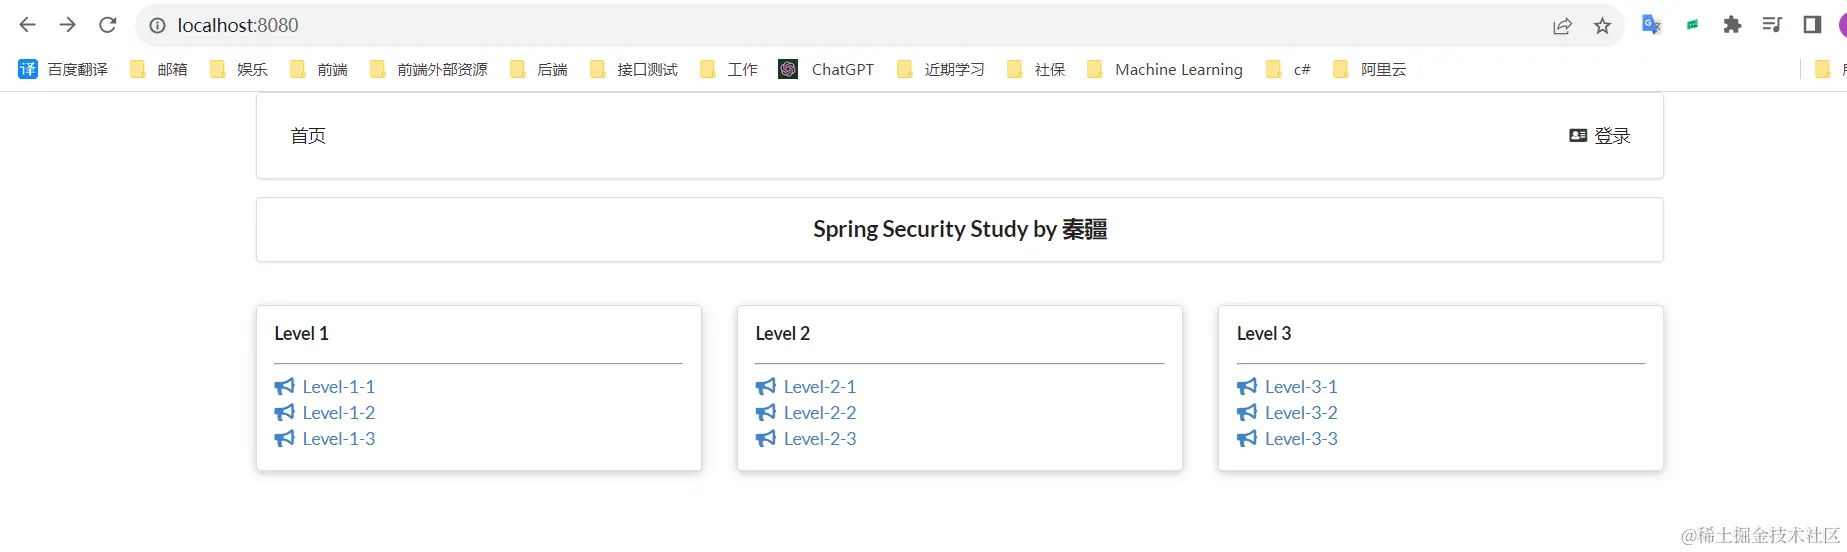Screen dimensions: 1847x552
Task: Focus the address bar showing localhost:8080
Action: pos(800,26)
